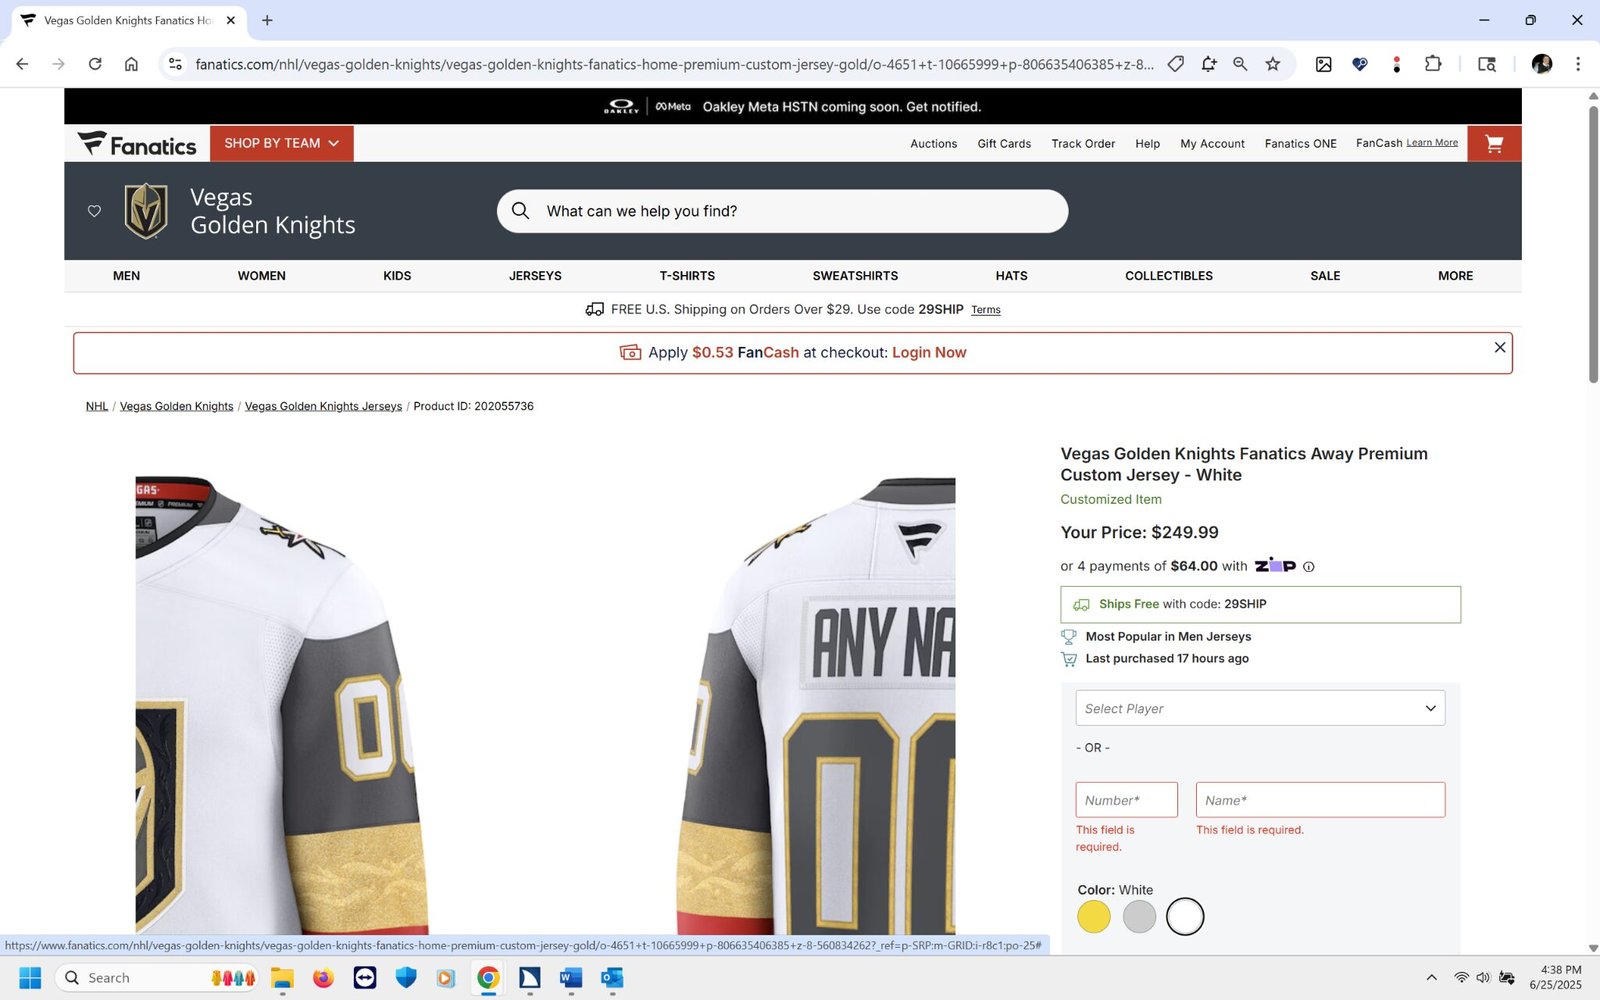The image size is (1600, 1000).
Task: Open Microsoft Word from taskbar
Action: coord(571,978)
